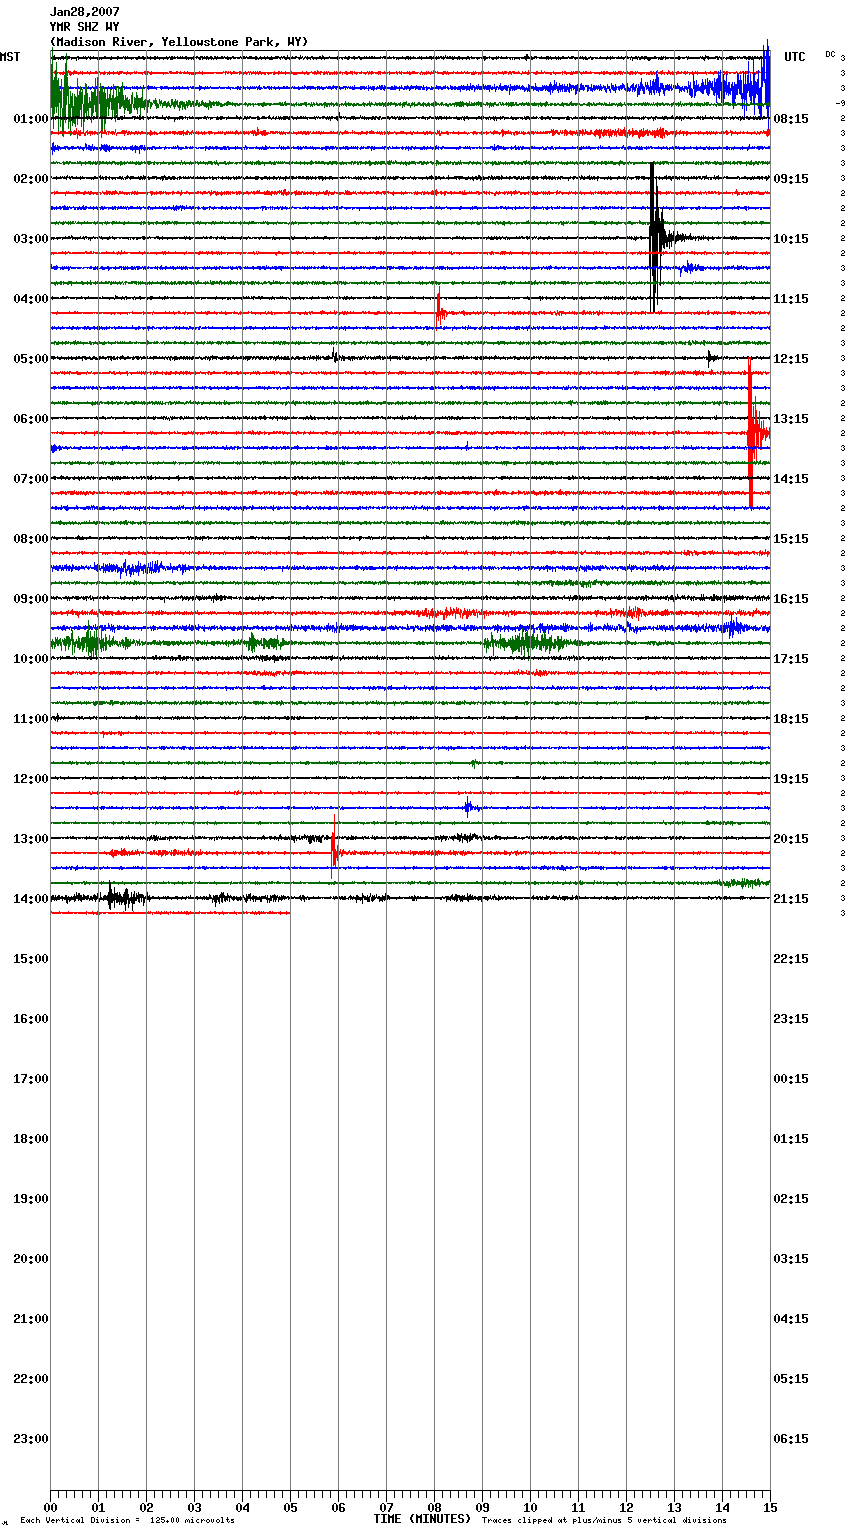
Task: Select the 14:00 MST time label
Action: pyautogui.click(x=31, y=899)
